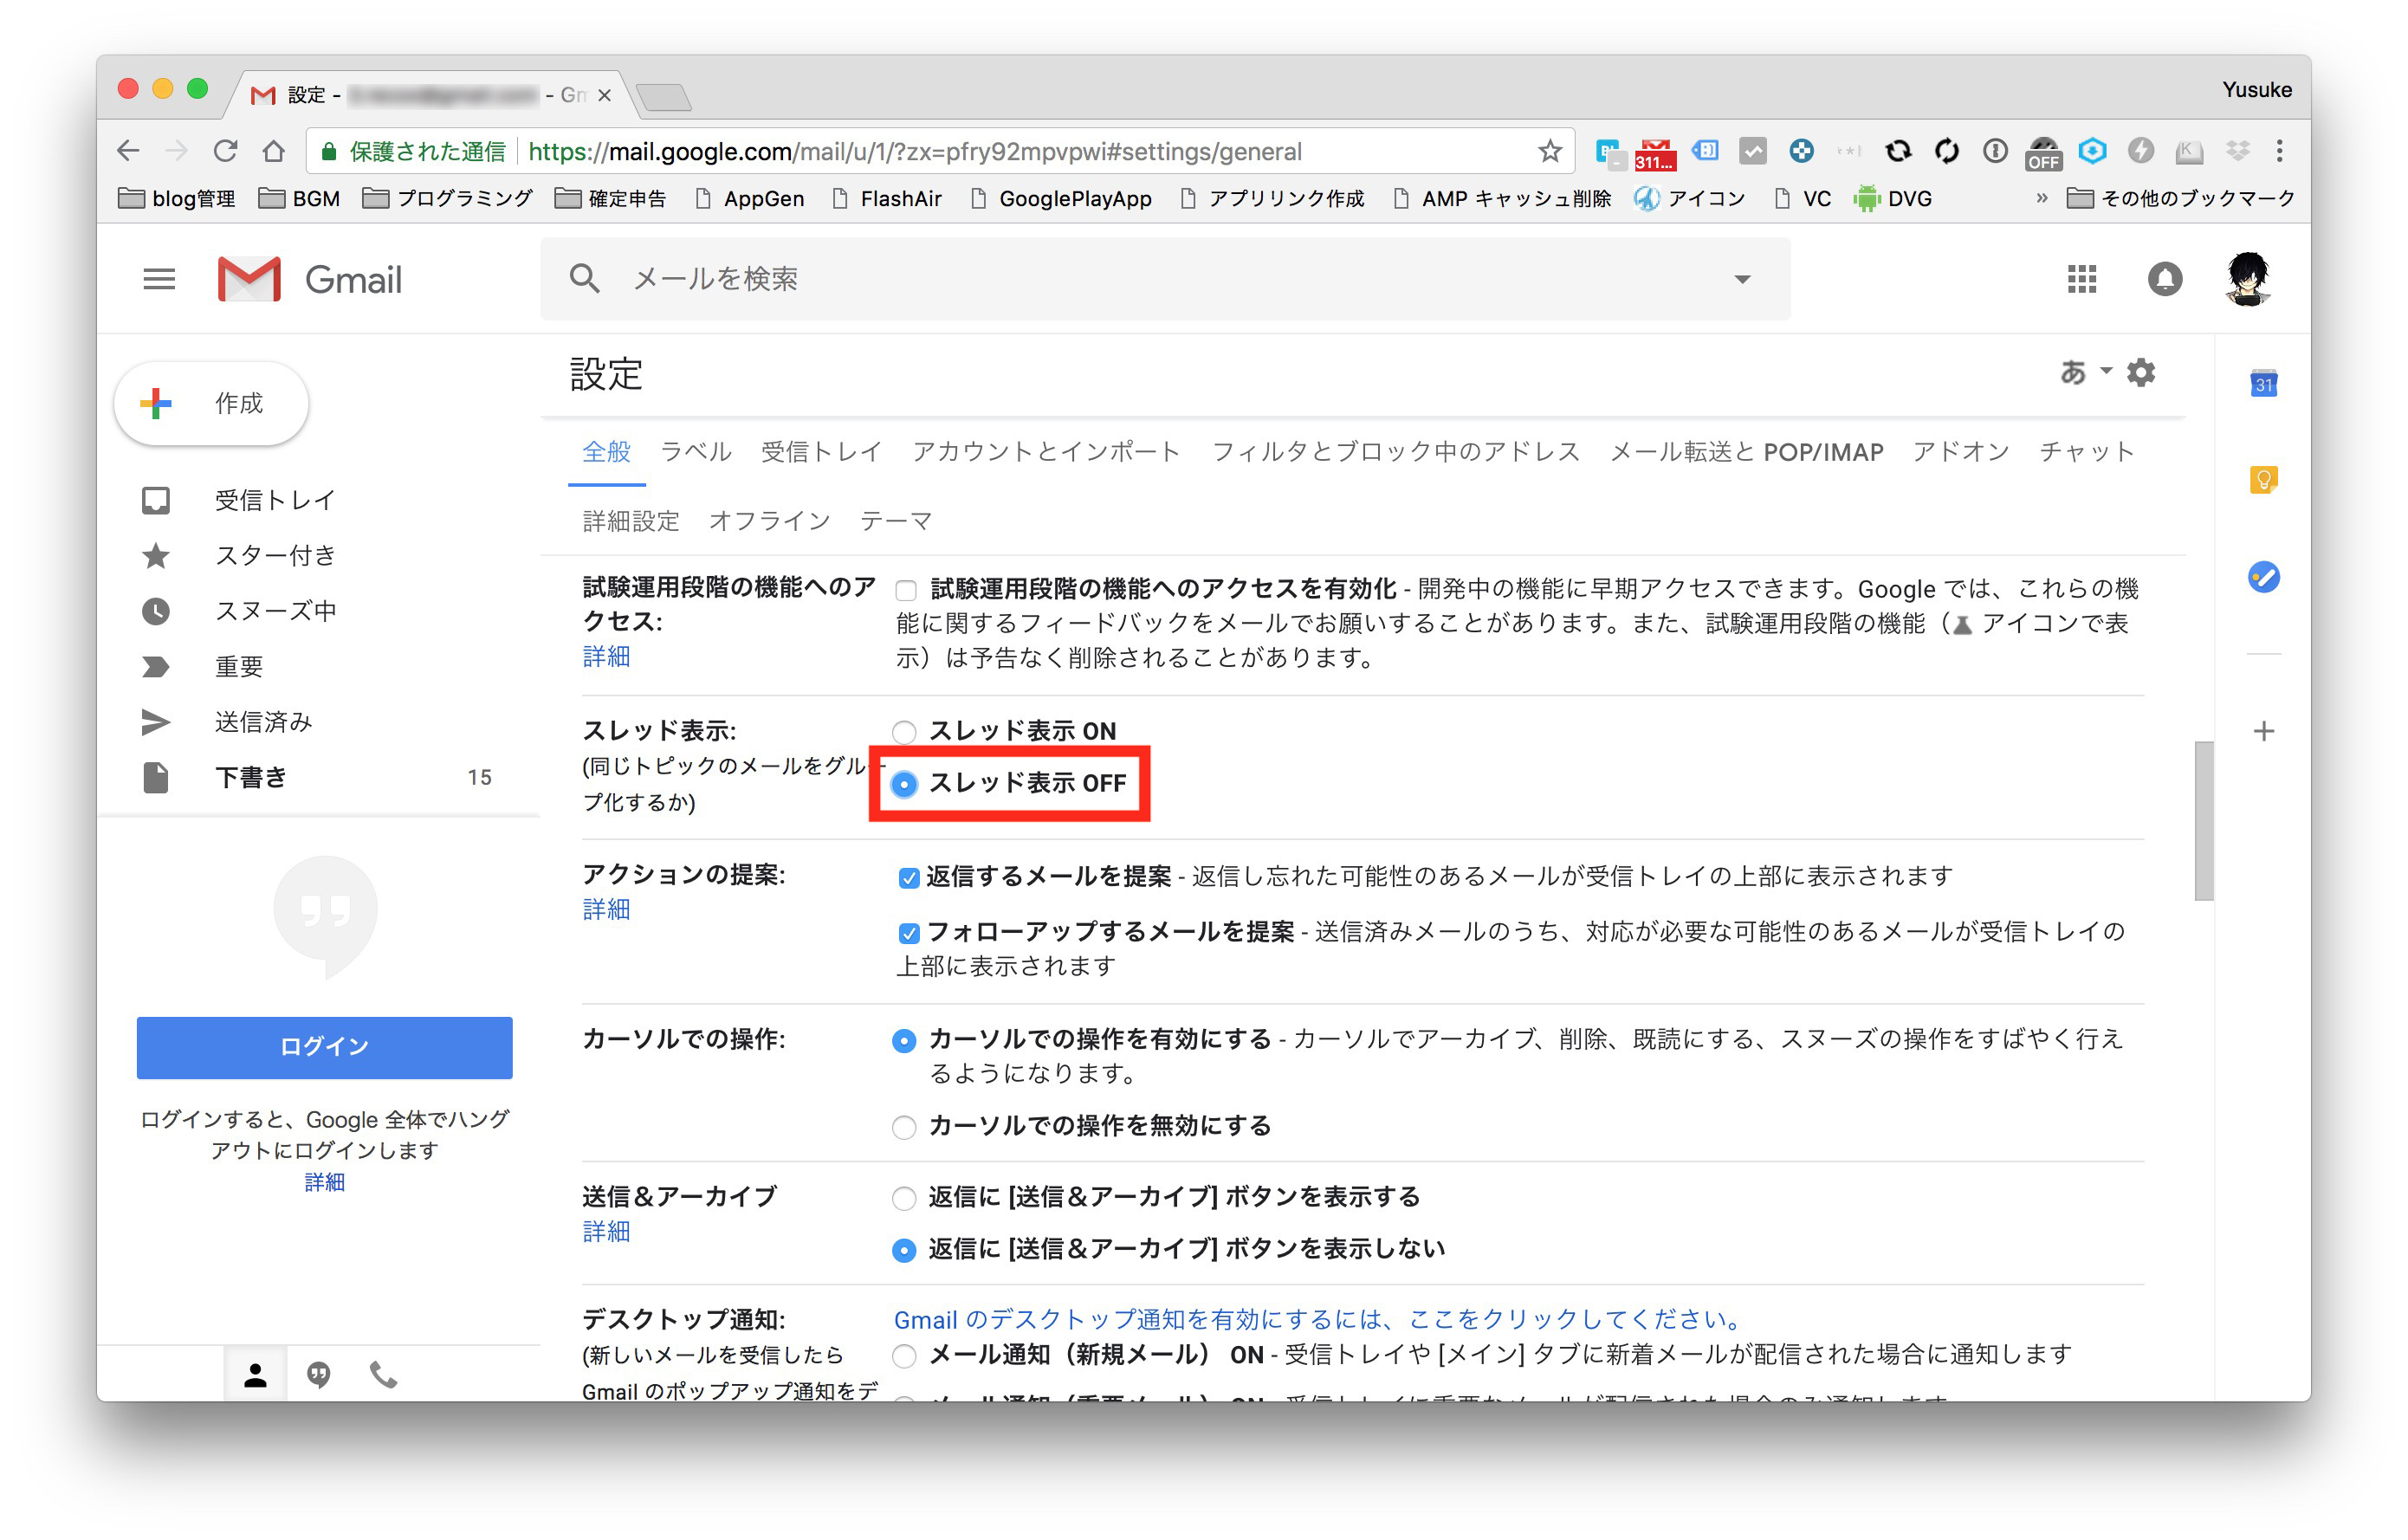Expand the search options dropdown arrow

point(1742,279)
